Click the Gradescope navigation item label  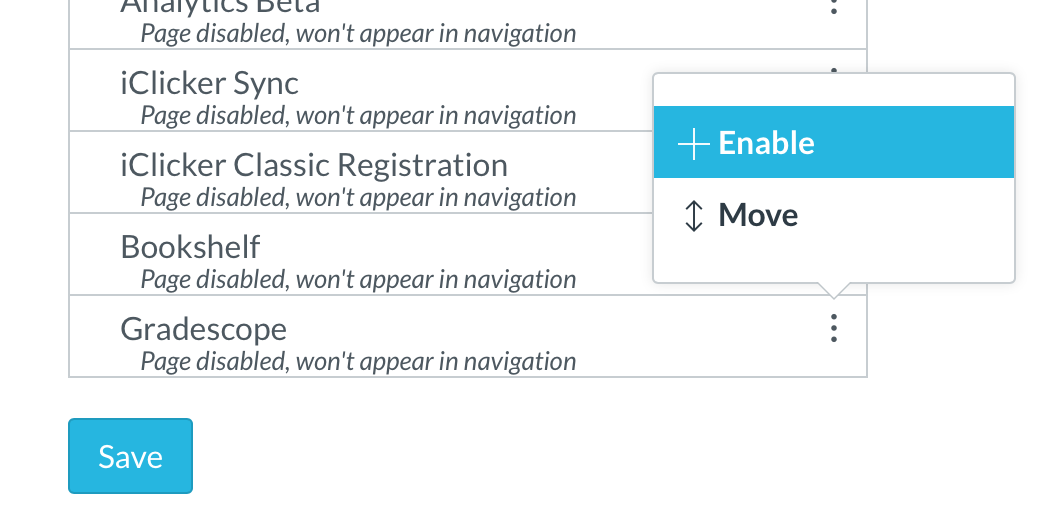click(203, 328)
